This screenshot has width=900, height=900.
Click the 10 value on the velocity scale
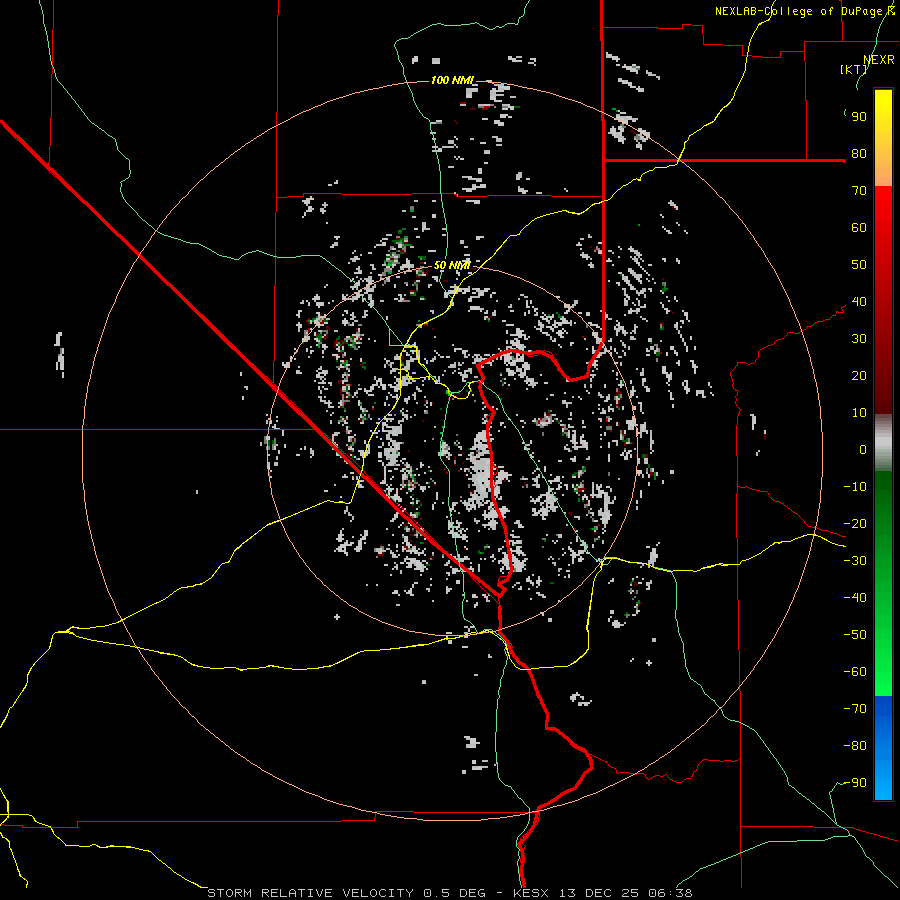(859, 413)
